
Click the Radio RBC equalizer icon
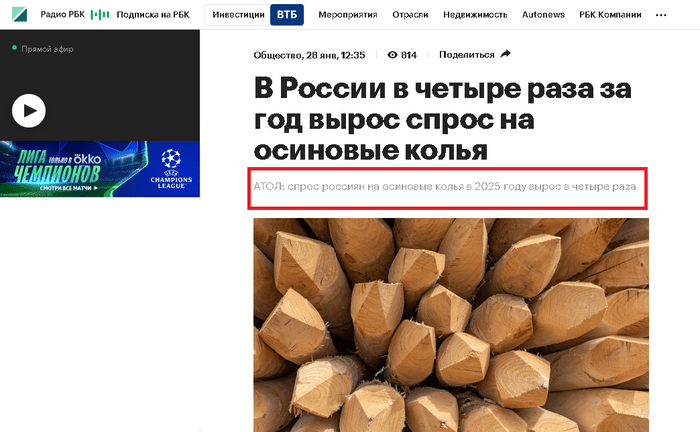pyautogui.click(x=100, y=15)
